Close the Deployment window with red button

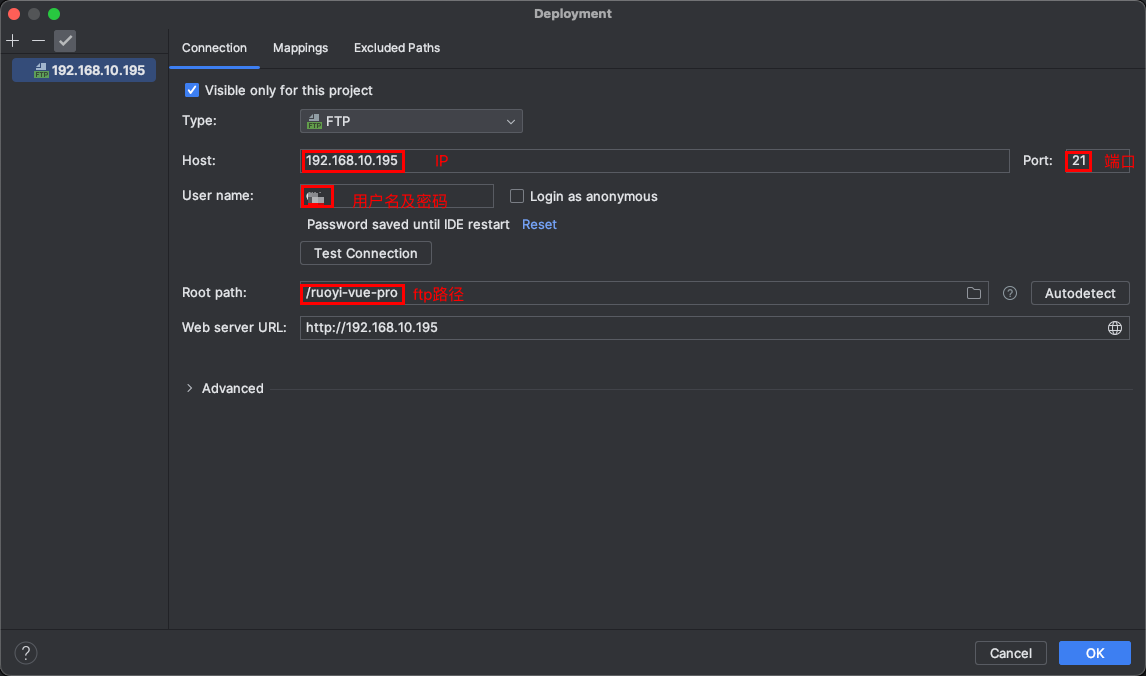(14, 14)
